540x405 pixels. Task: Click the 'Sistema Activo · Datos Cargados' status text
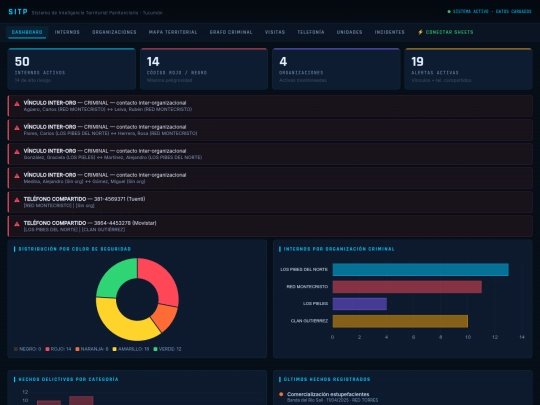[x=492, y=12]
